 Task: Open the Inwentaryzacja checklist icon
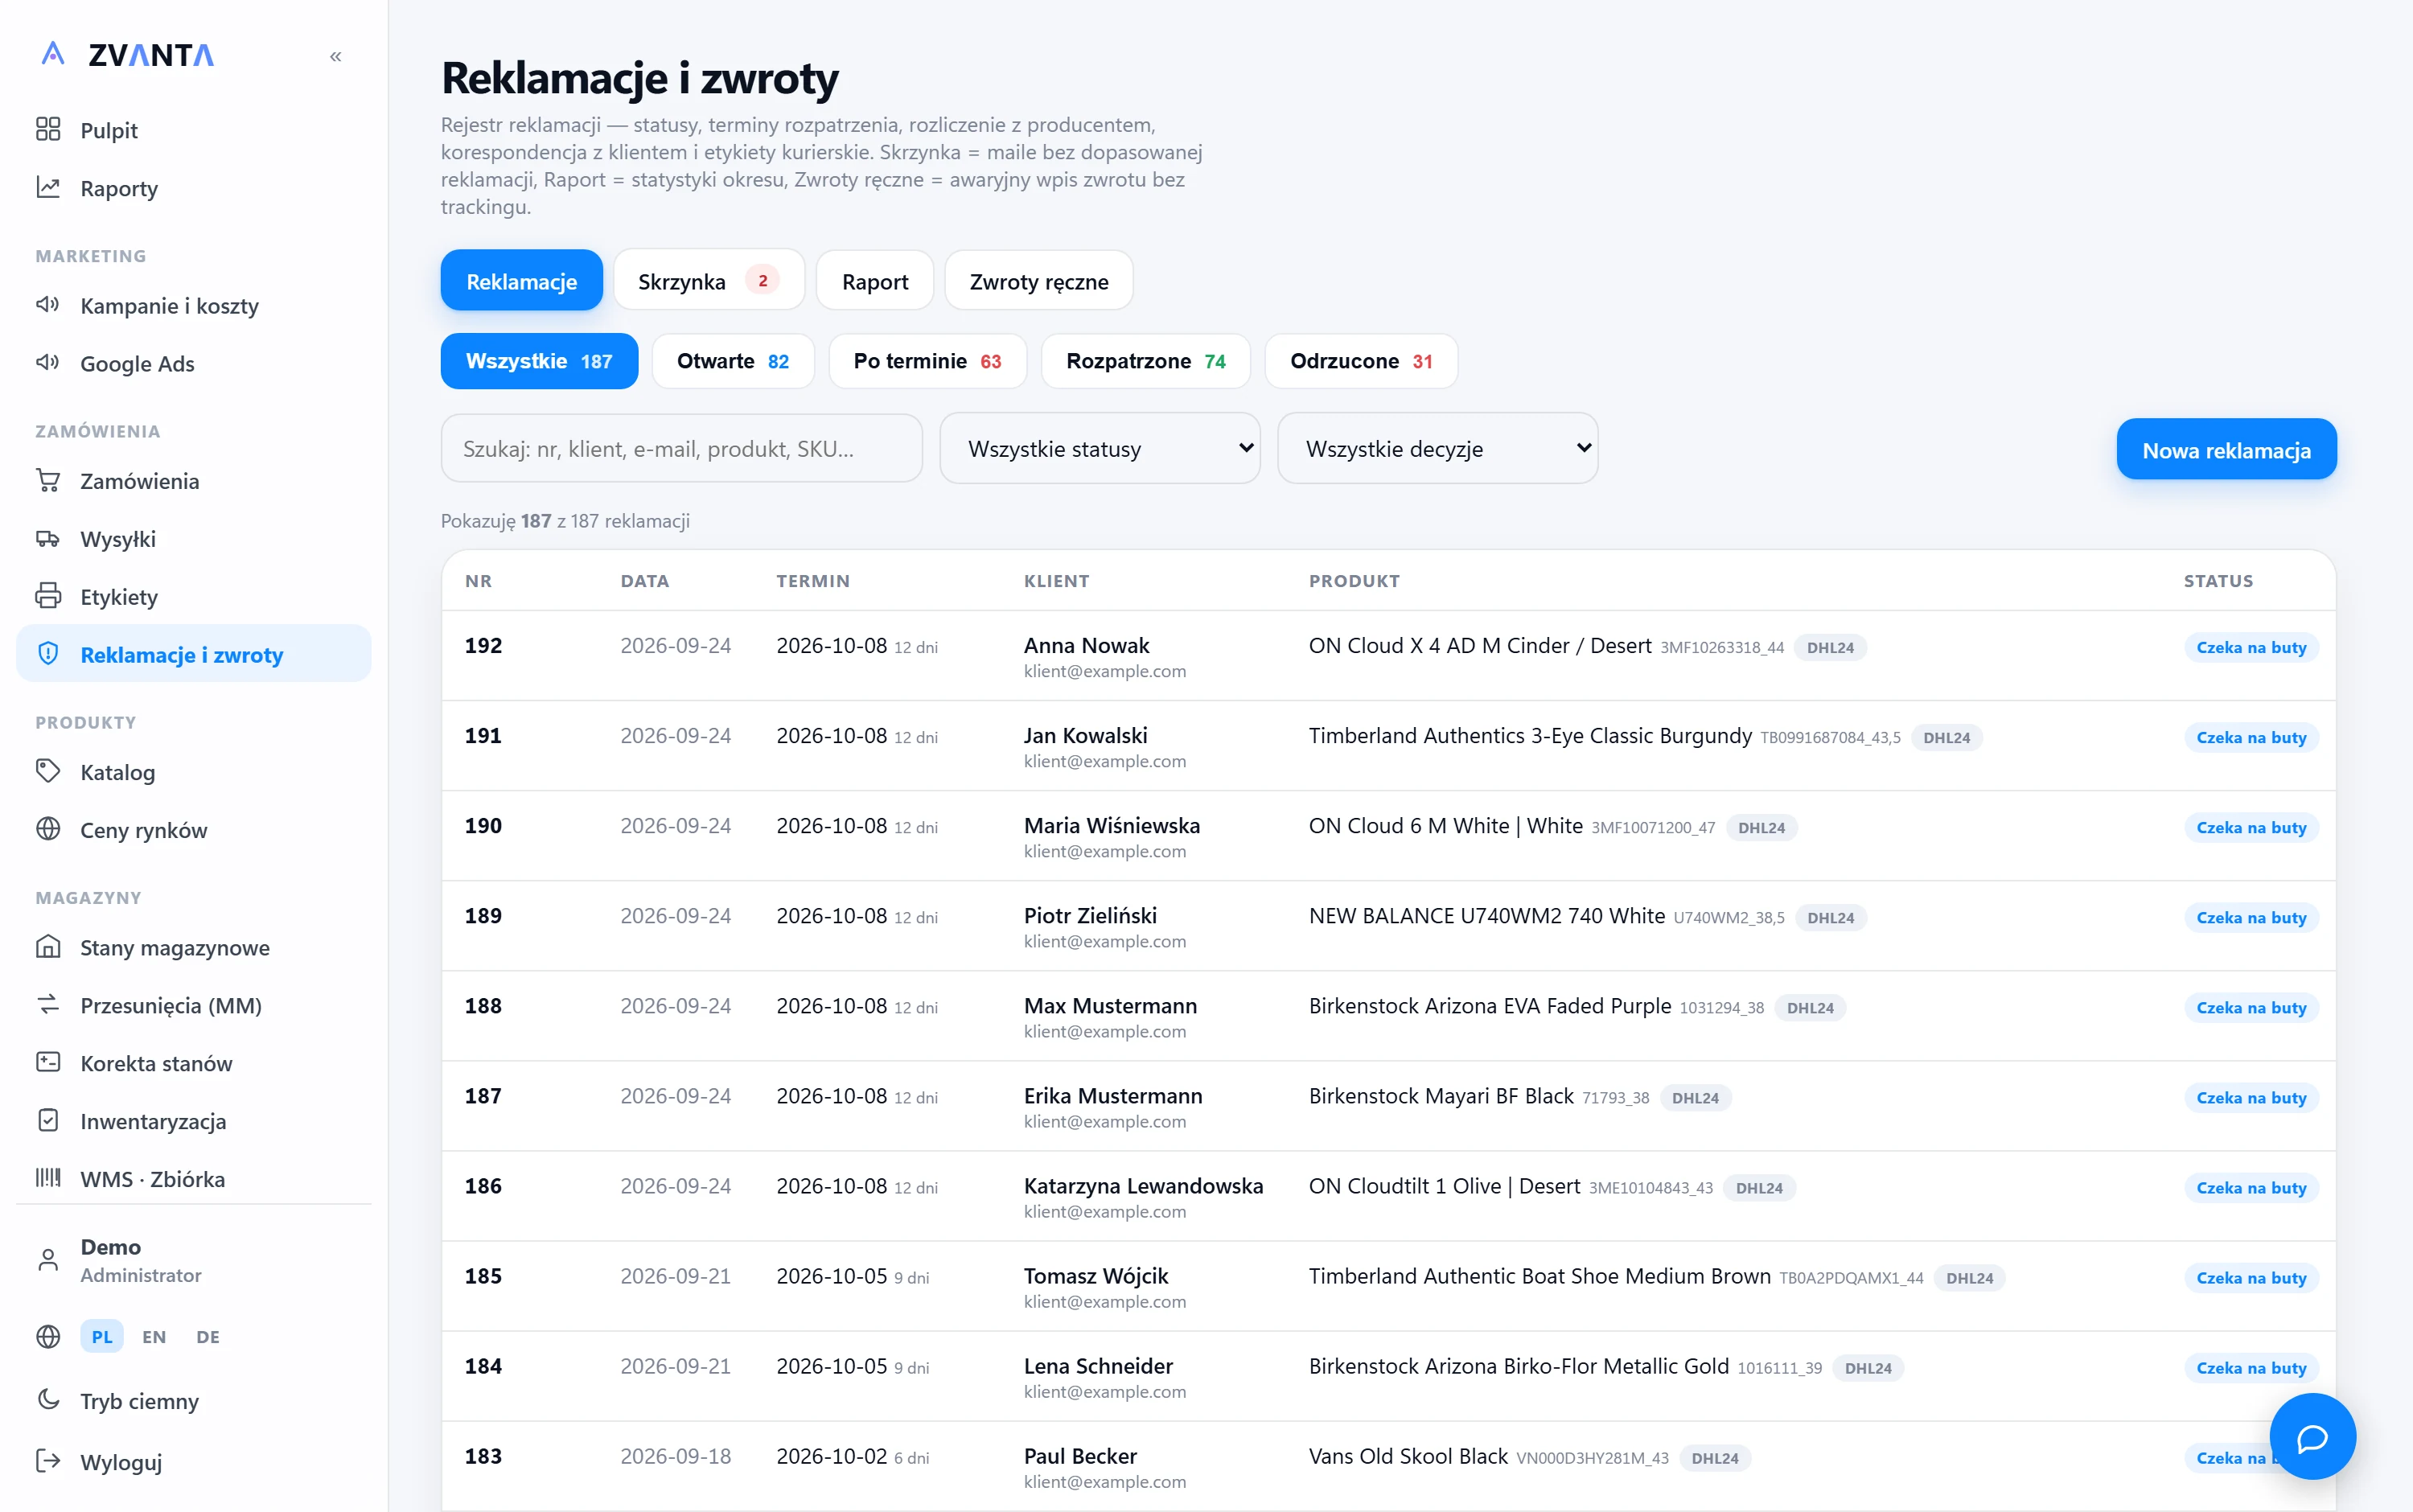[48, 1120]
